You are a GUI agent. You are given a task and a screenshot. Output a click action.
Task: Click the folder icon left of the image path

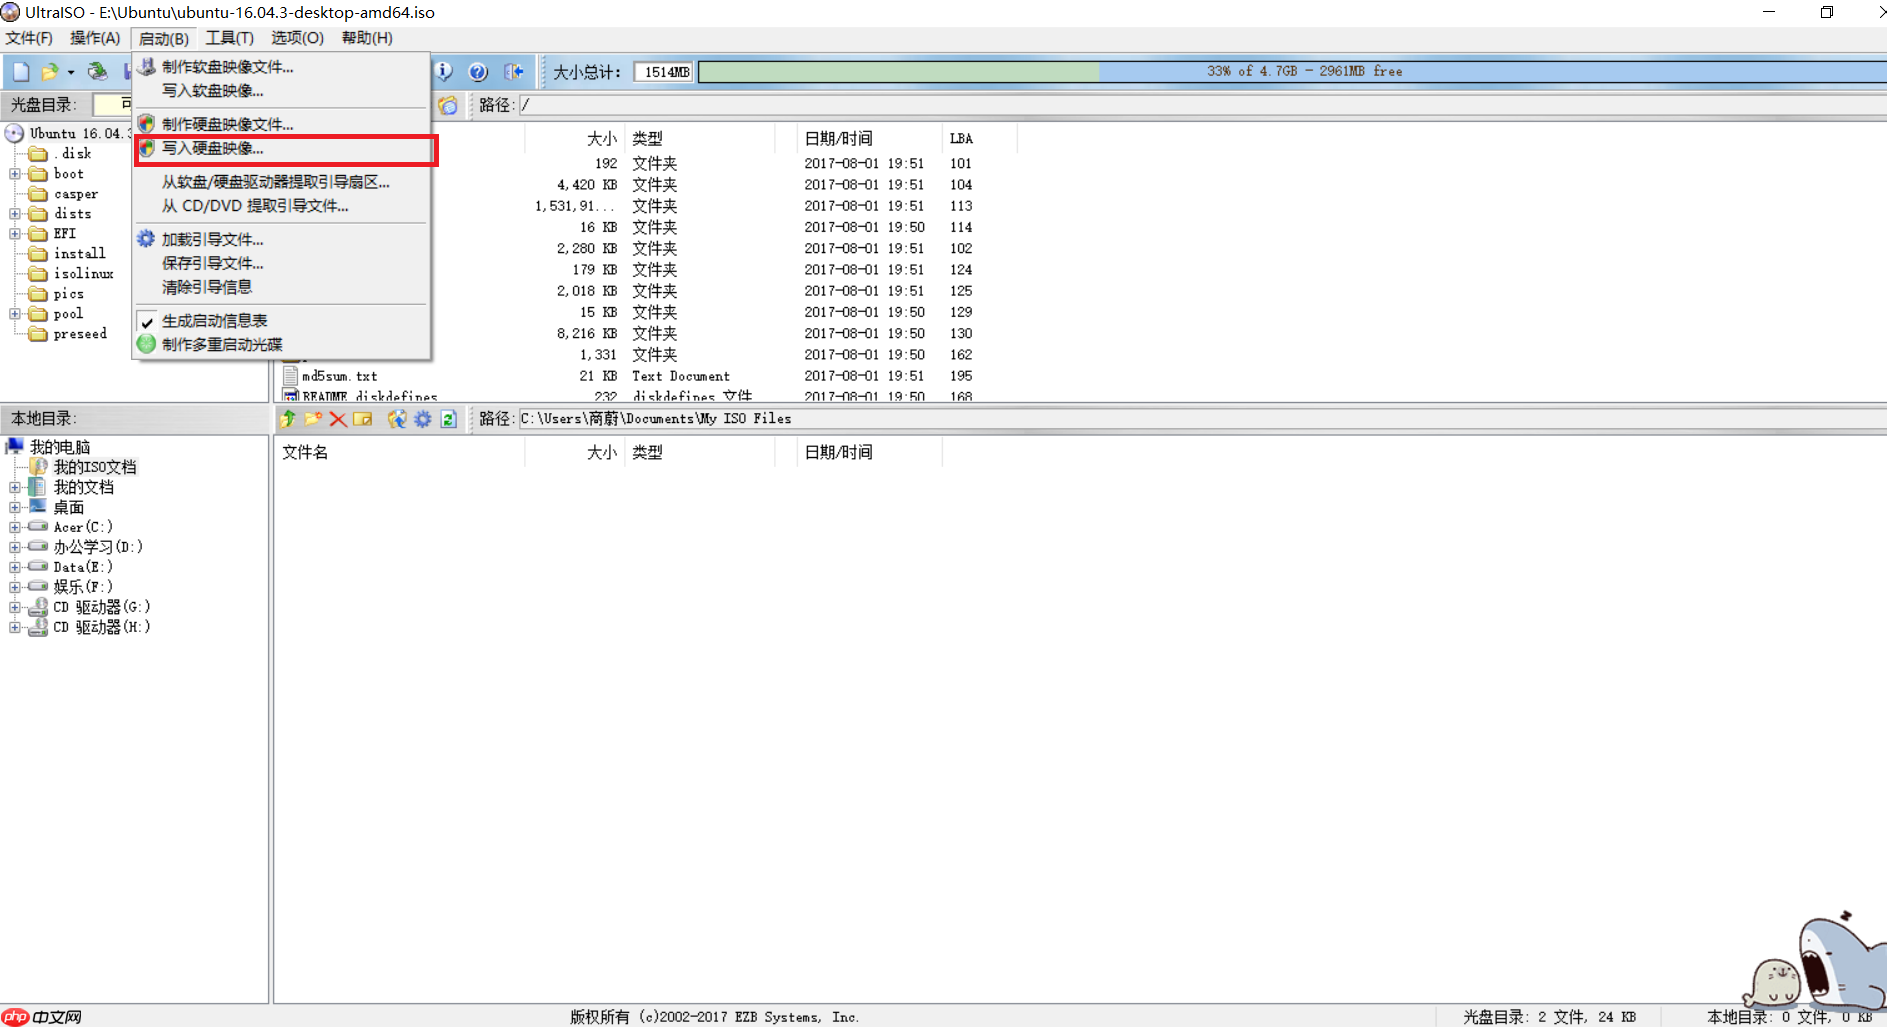(448, 105)
